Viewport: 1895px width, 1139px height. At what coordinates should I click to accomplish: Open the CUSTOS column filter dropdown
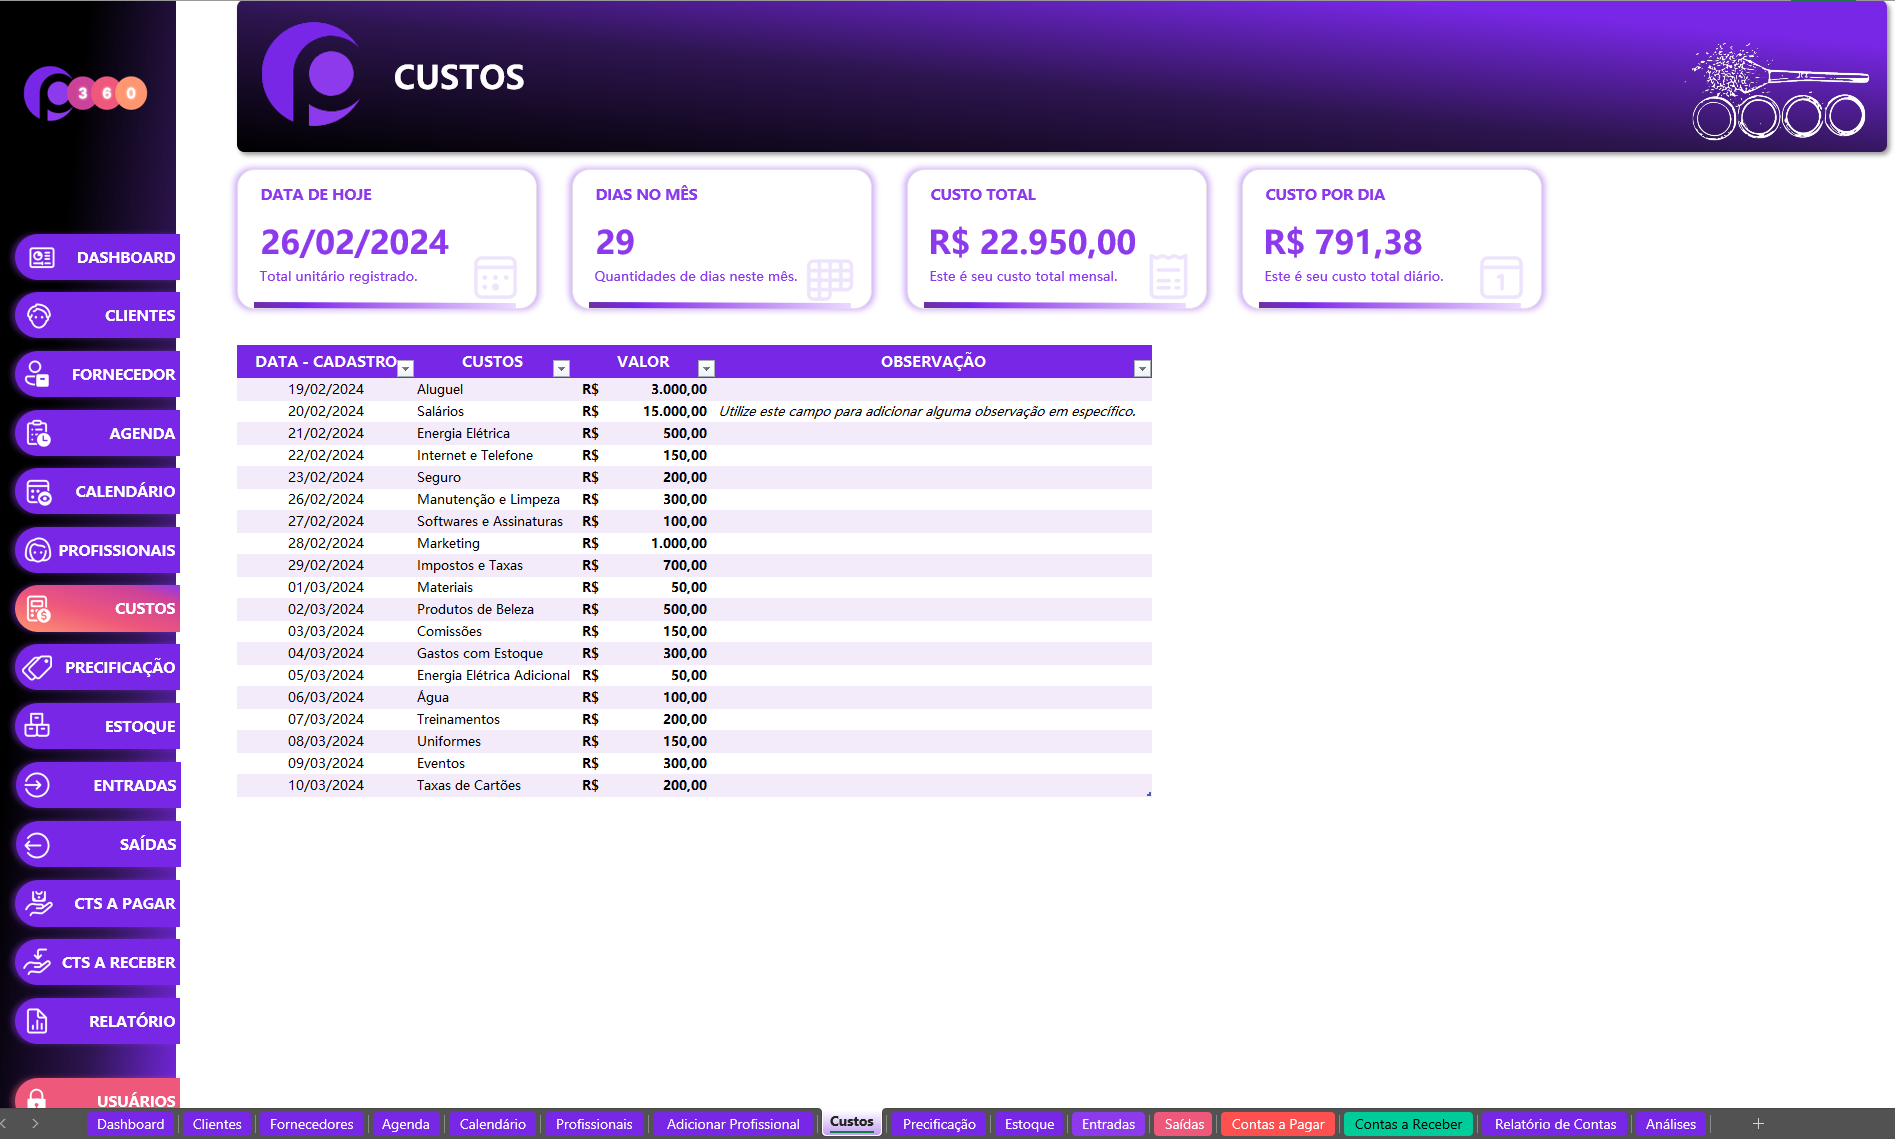[561, 367]
